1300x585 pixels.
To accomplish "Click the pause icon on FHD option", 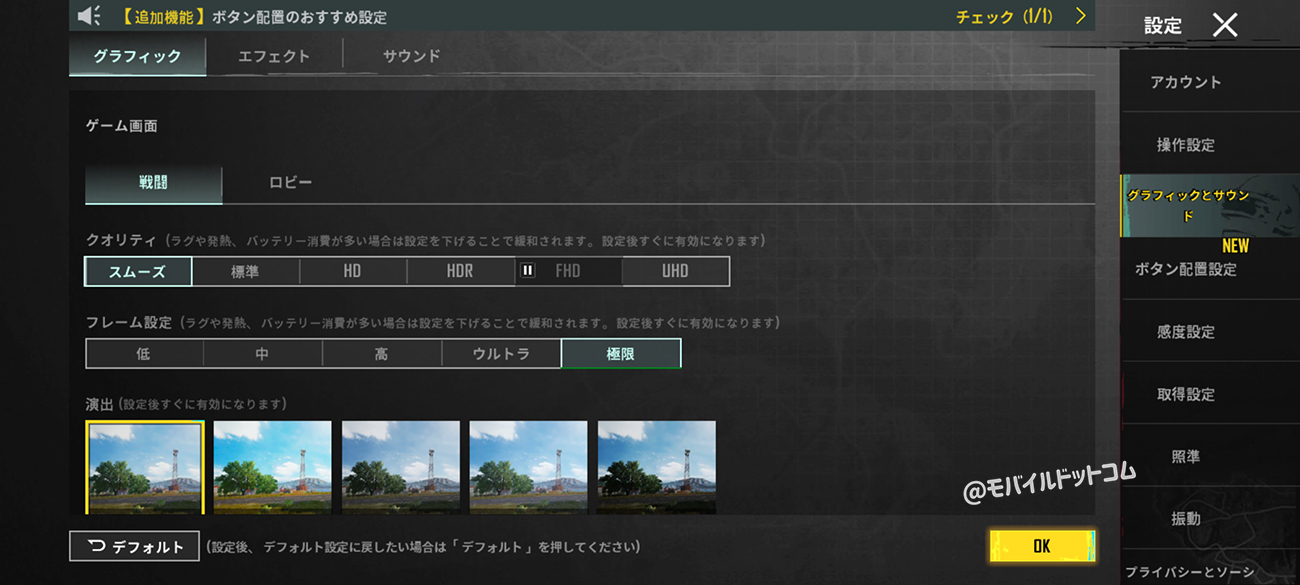I will 528,271.
